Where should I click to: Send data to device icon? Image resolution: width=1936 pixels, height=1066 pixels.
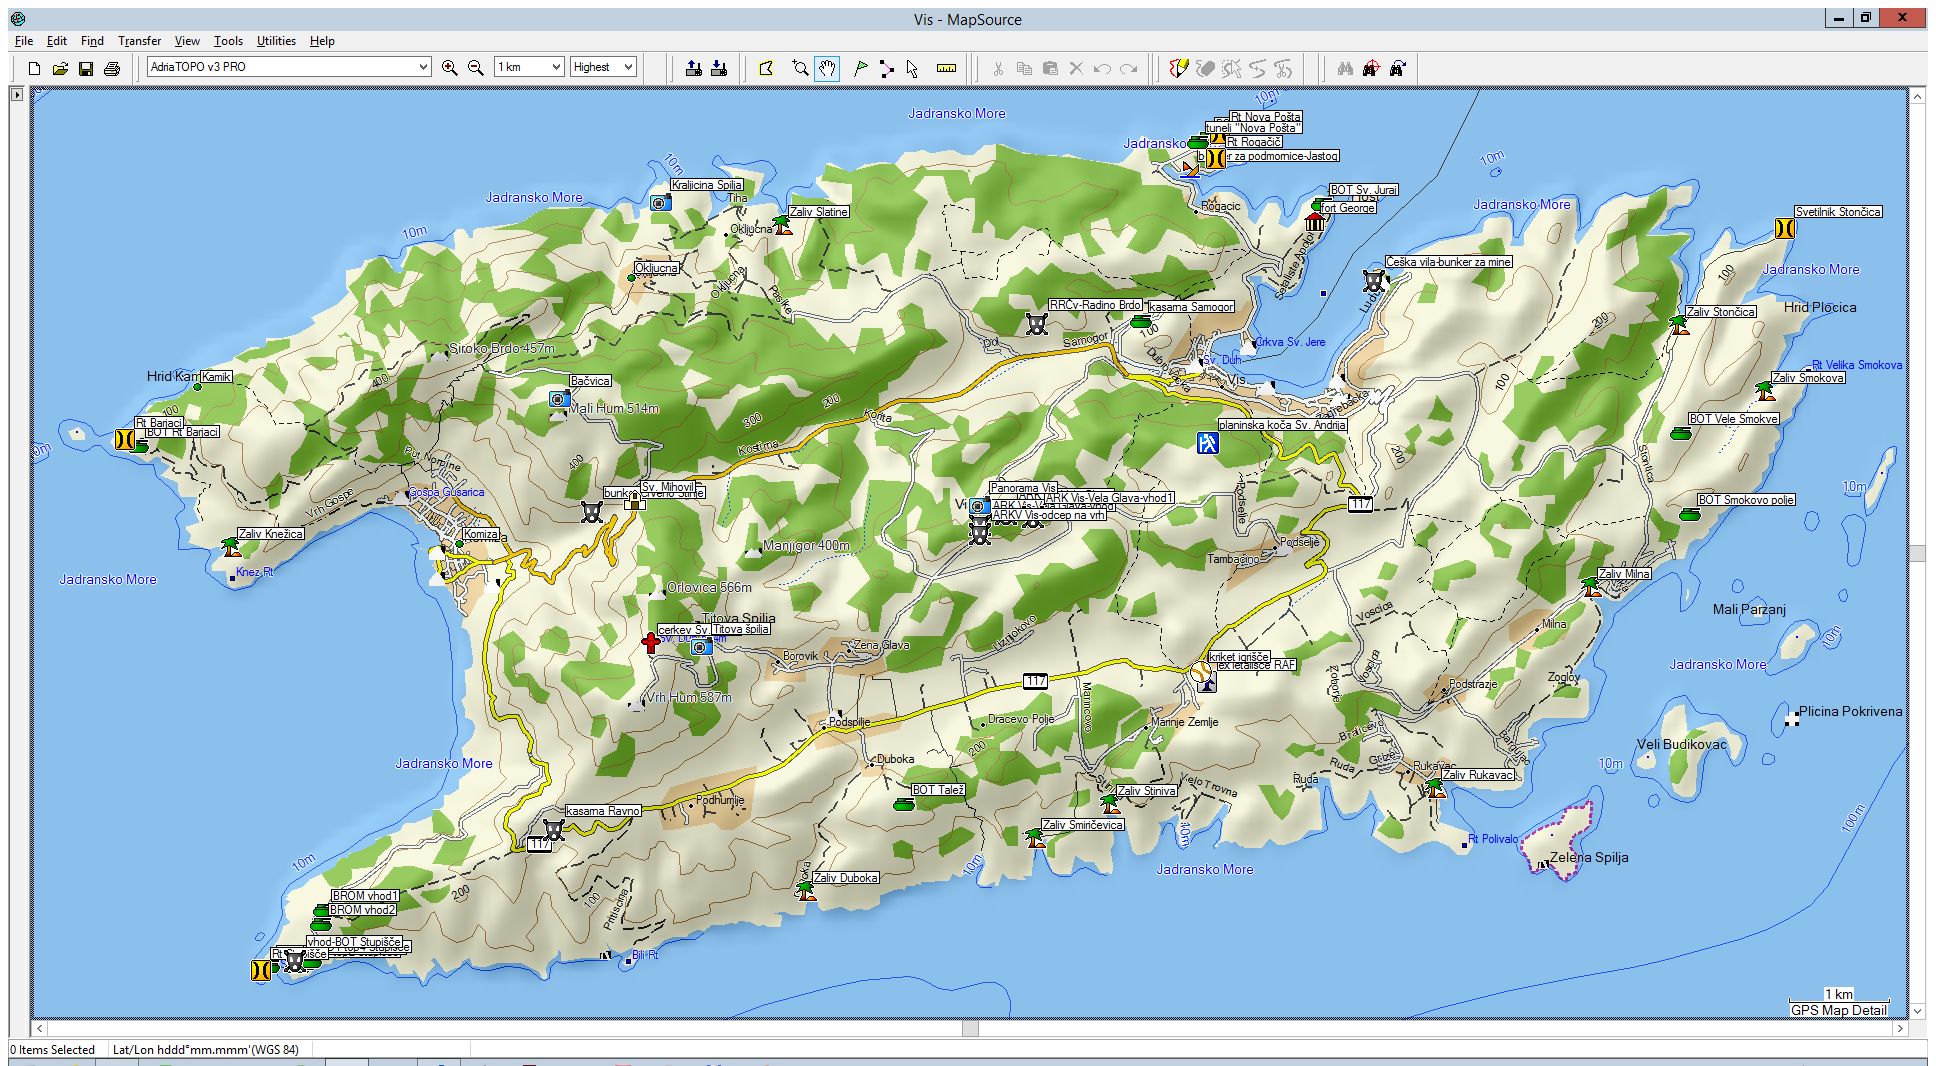coord(693,68)
